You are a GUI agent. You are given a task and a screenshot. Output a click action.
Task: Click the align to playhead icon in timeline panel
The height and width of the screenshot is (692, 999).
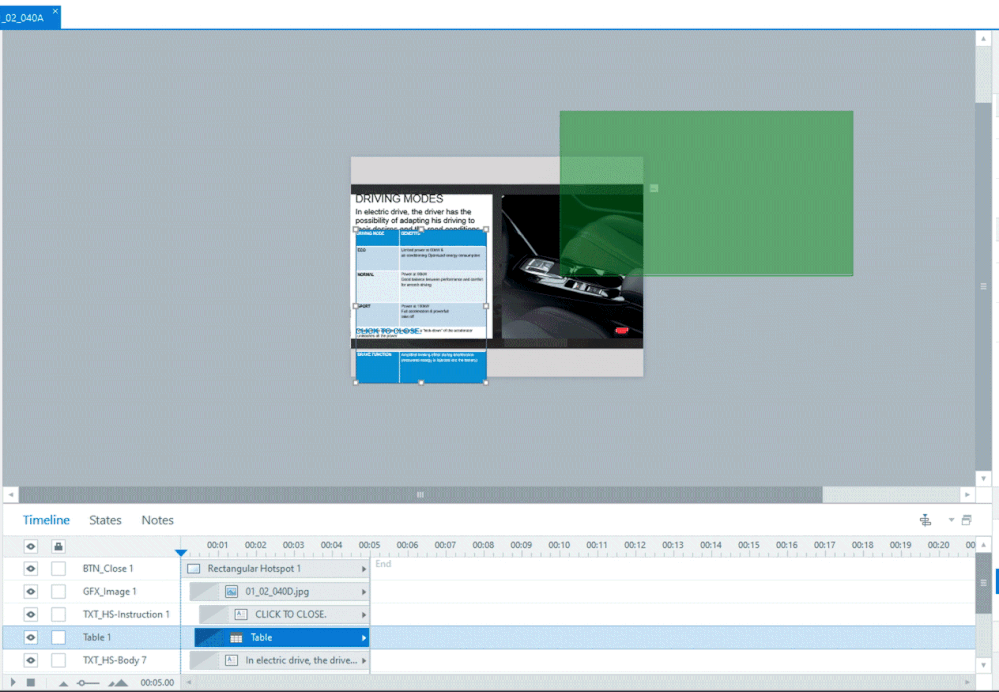[925, 520]
